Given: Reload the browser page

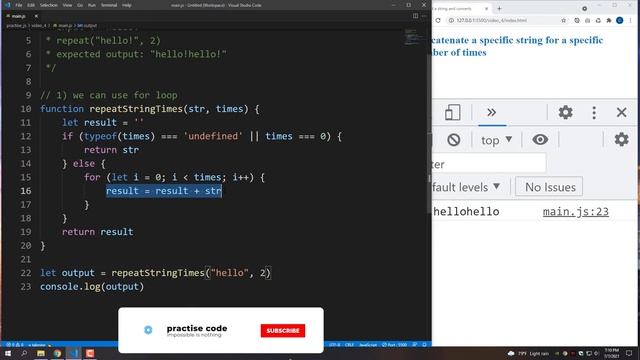Looking at the screenshot, I should pyautogui.click(x=438, y=20).
